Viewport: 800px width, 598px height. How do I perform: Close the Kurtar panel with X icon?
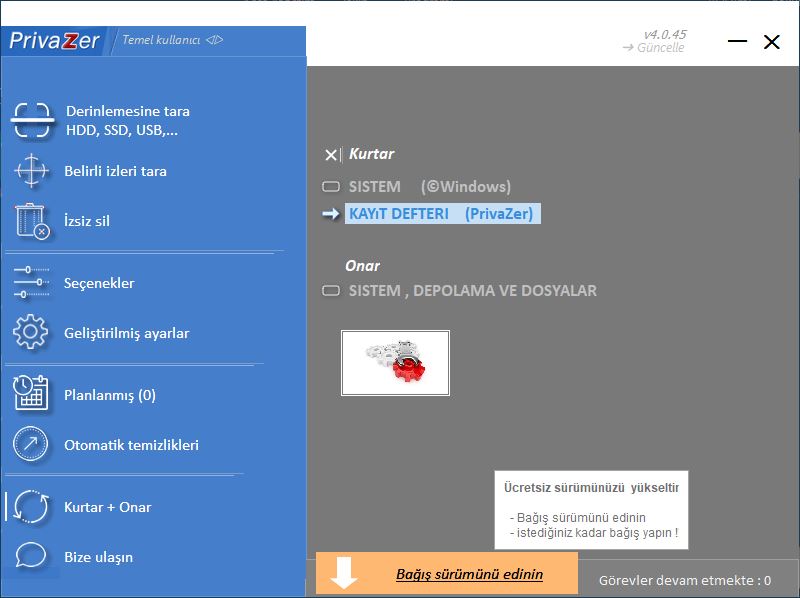tap(331, 155)
